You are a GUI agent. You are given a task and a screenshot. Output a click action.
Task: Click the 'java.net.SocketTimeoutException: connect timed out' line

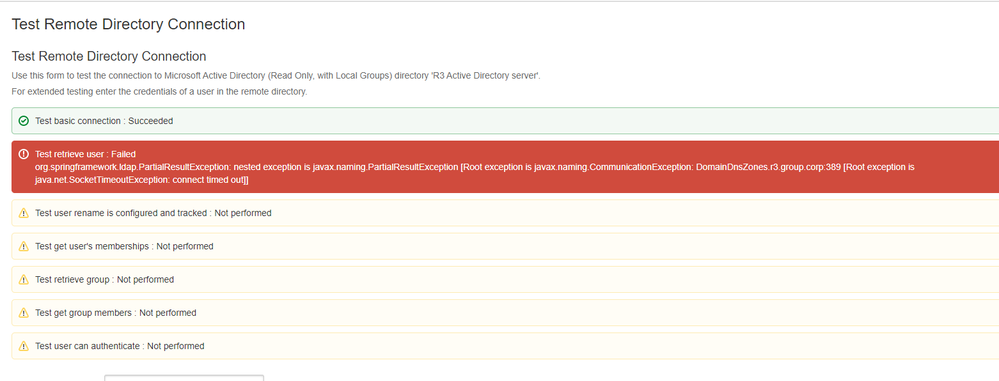pos(142,180)
